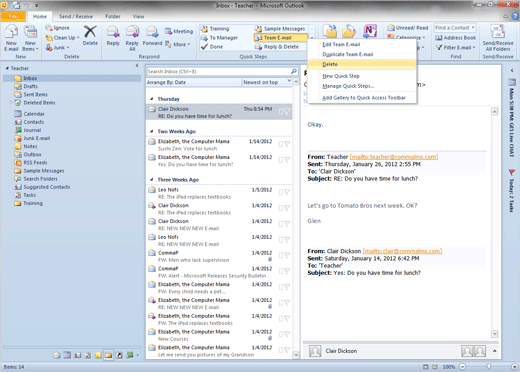Switch to the Send / Receive tab
520x372 pixels.
pos(76,16)
